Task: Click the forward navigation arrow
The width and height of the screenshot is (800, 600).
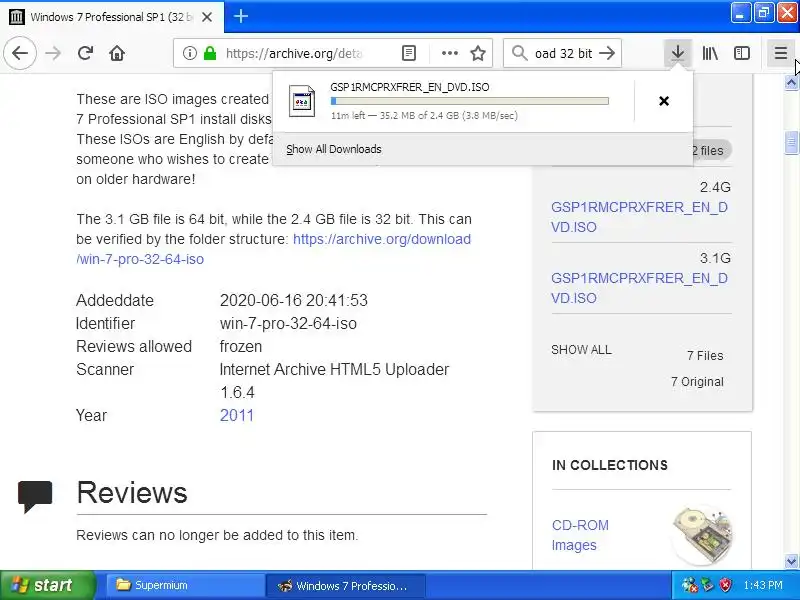Action: coord(53,53)
